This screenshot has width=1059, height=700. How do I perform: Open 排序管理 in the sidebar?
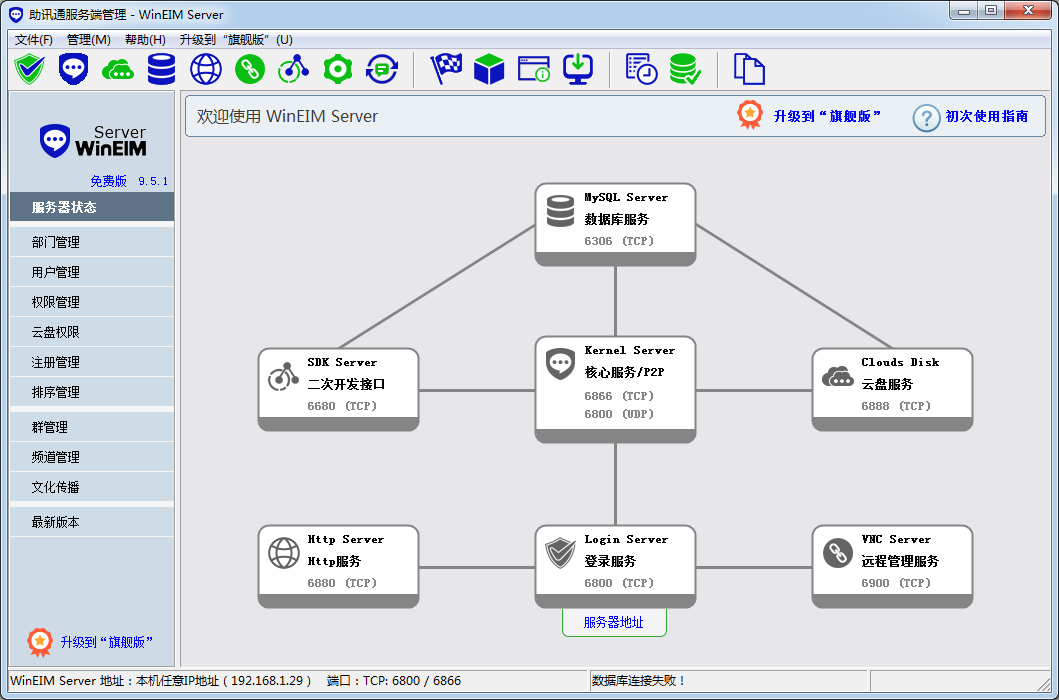(x=92, y=392)
